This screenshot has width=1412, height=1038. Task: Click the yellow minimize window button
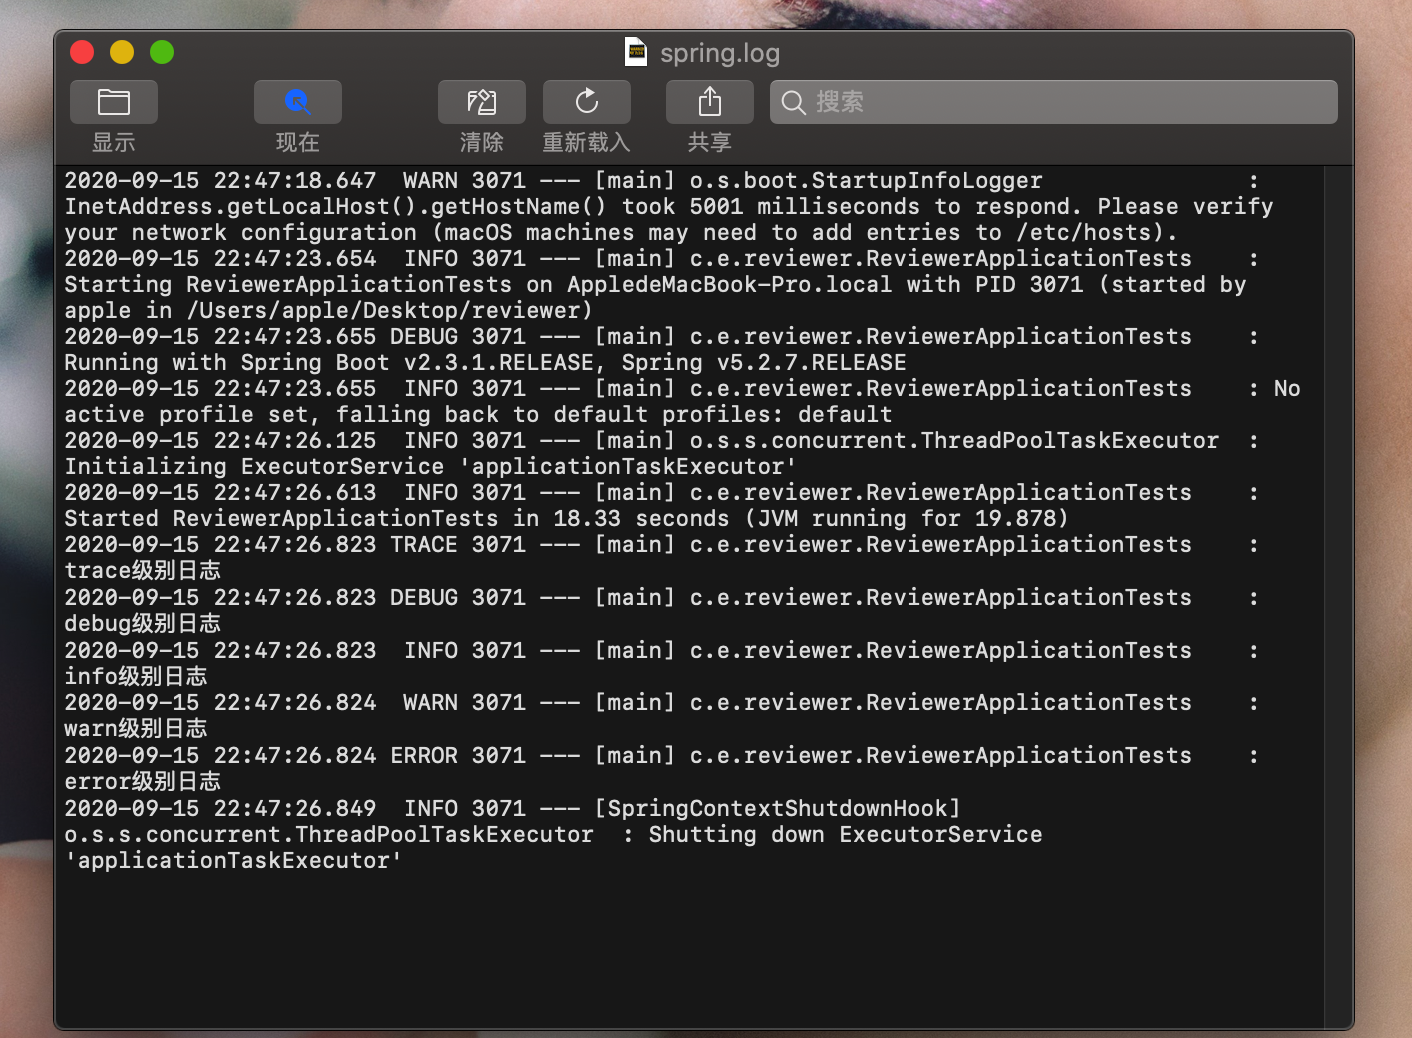pos(122,52)
